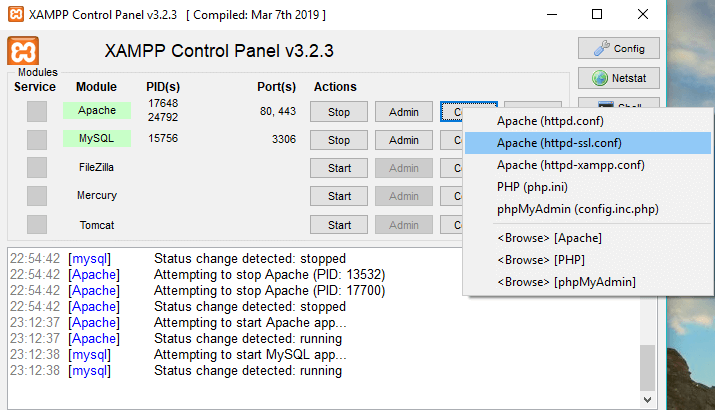Screen dimensions: 715x410
Task: Click the XAMPP title bar icon
Action: (15, 15)
